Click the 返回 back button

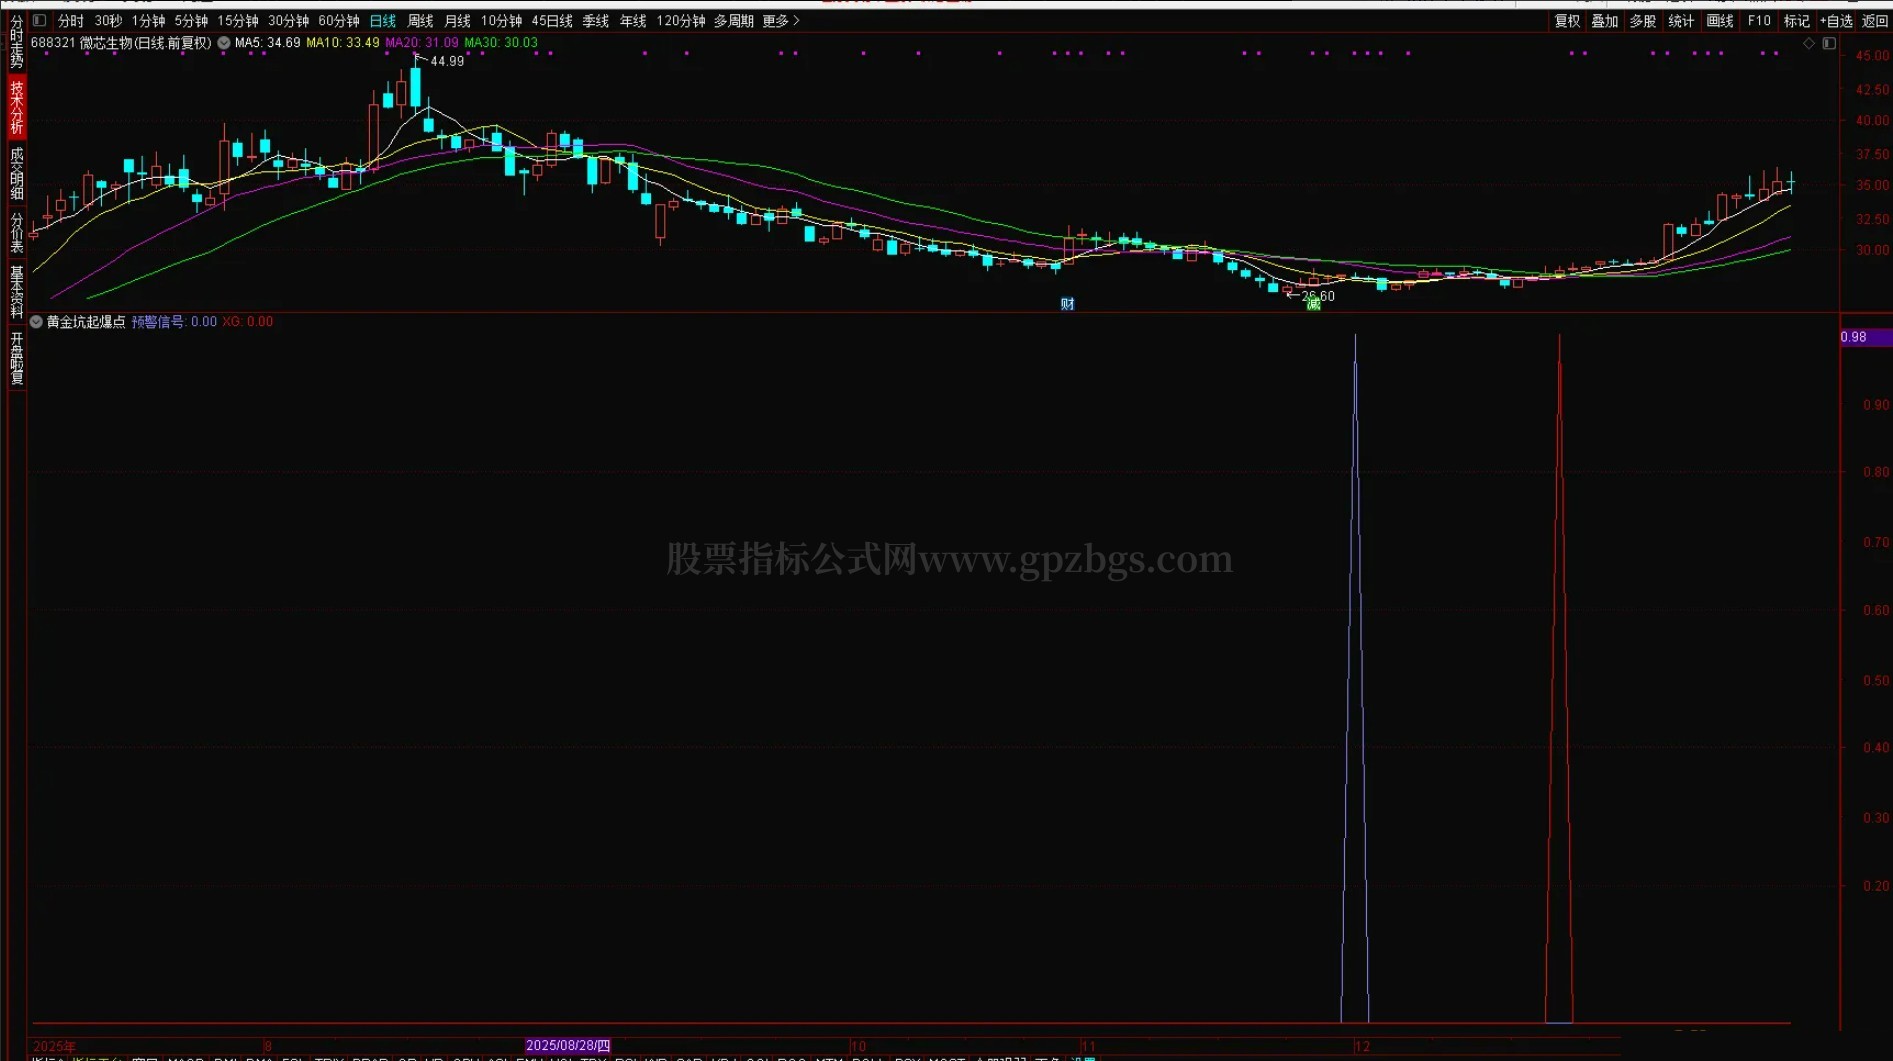pyautogui.click(x=1875, y=20)
